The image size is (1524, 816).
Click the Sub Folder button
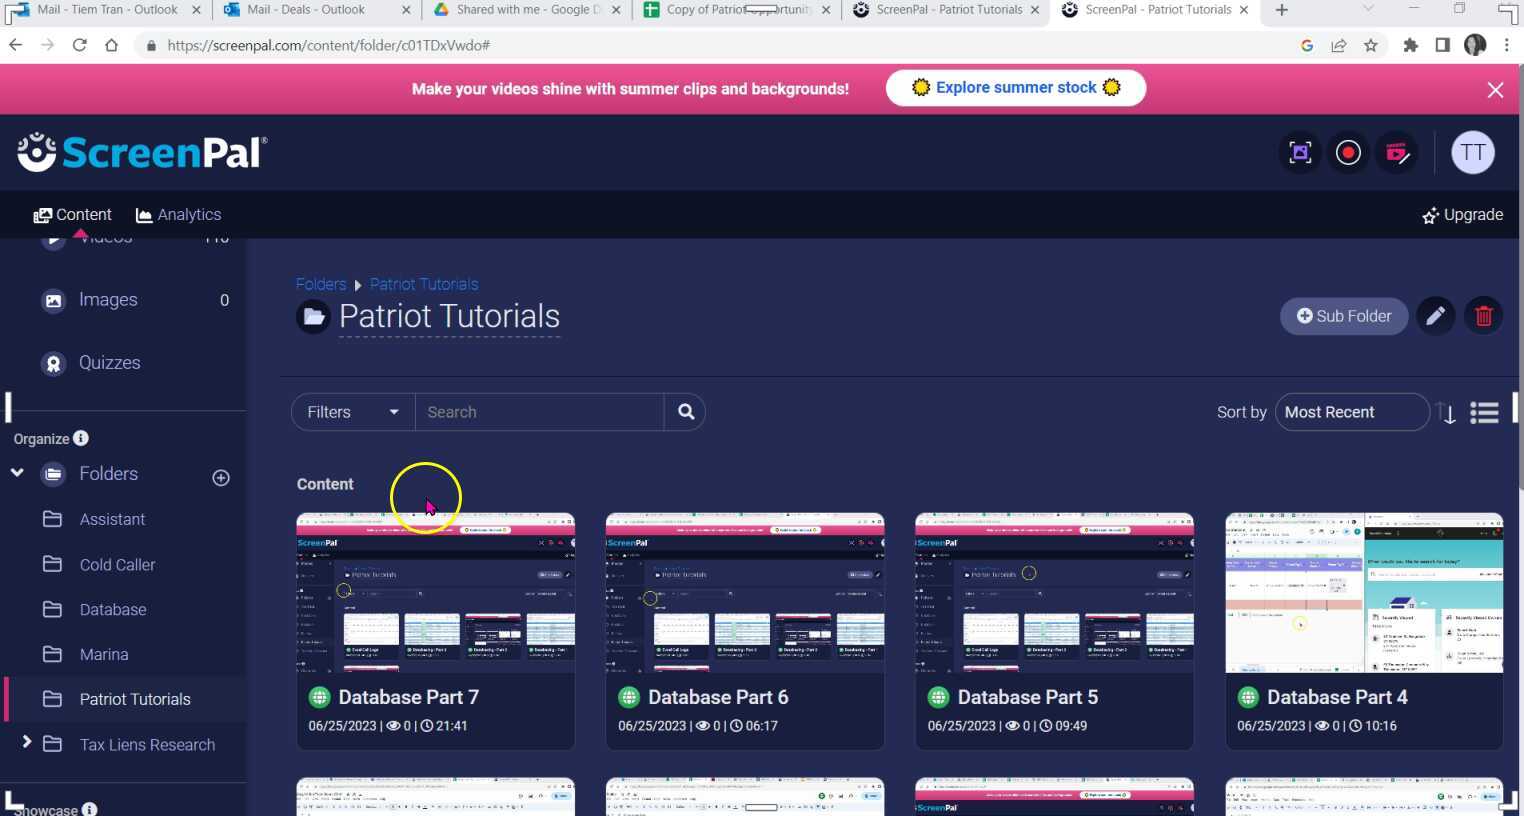(1343, 316)
